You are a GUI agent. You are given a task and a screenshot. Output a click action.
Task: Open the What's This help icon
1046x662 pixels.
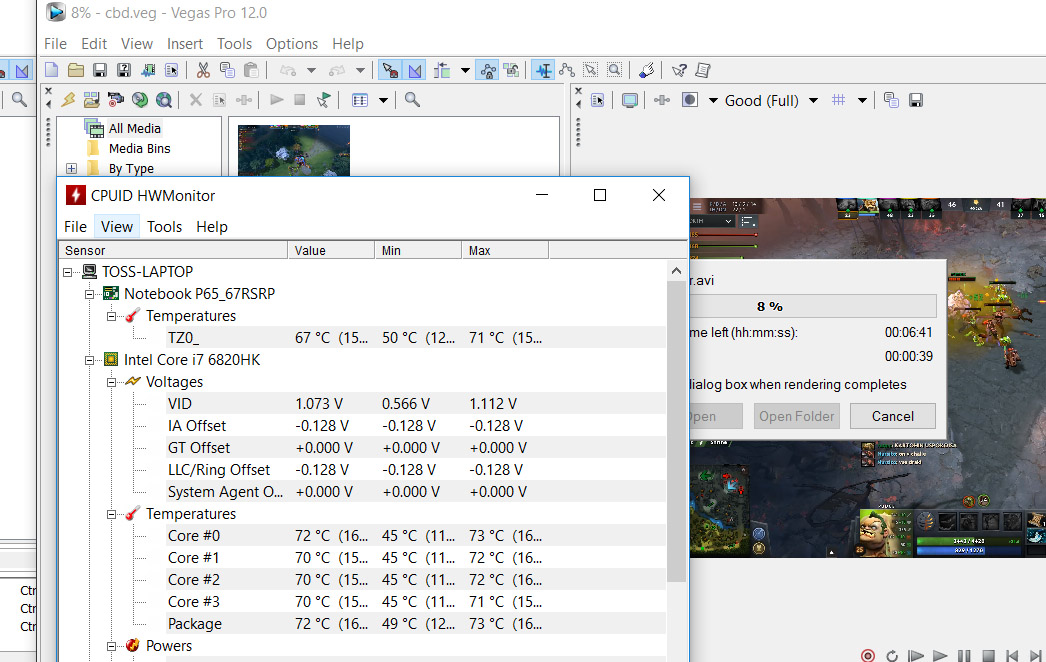click(x=679, y=70)
